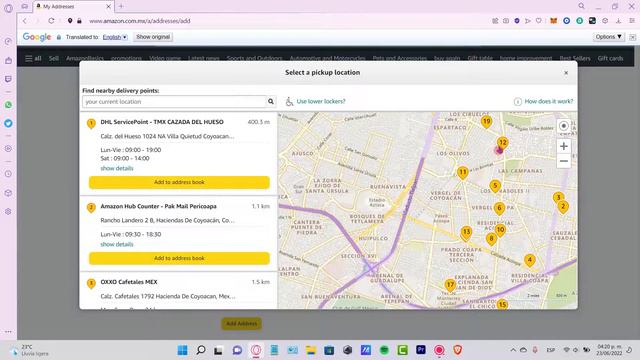
Task: Show details for Amazon Hub Counter Pak Mail
Action: pyautogui.click(x=117, y=244)
